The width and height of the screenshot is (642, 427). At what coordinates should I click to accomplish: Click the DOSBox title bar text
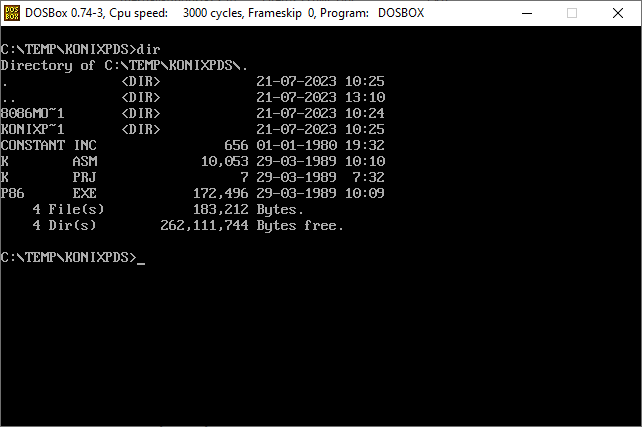(x=224, y=13)
